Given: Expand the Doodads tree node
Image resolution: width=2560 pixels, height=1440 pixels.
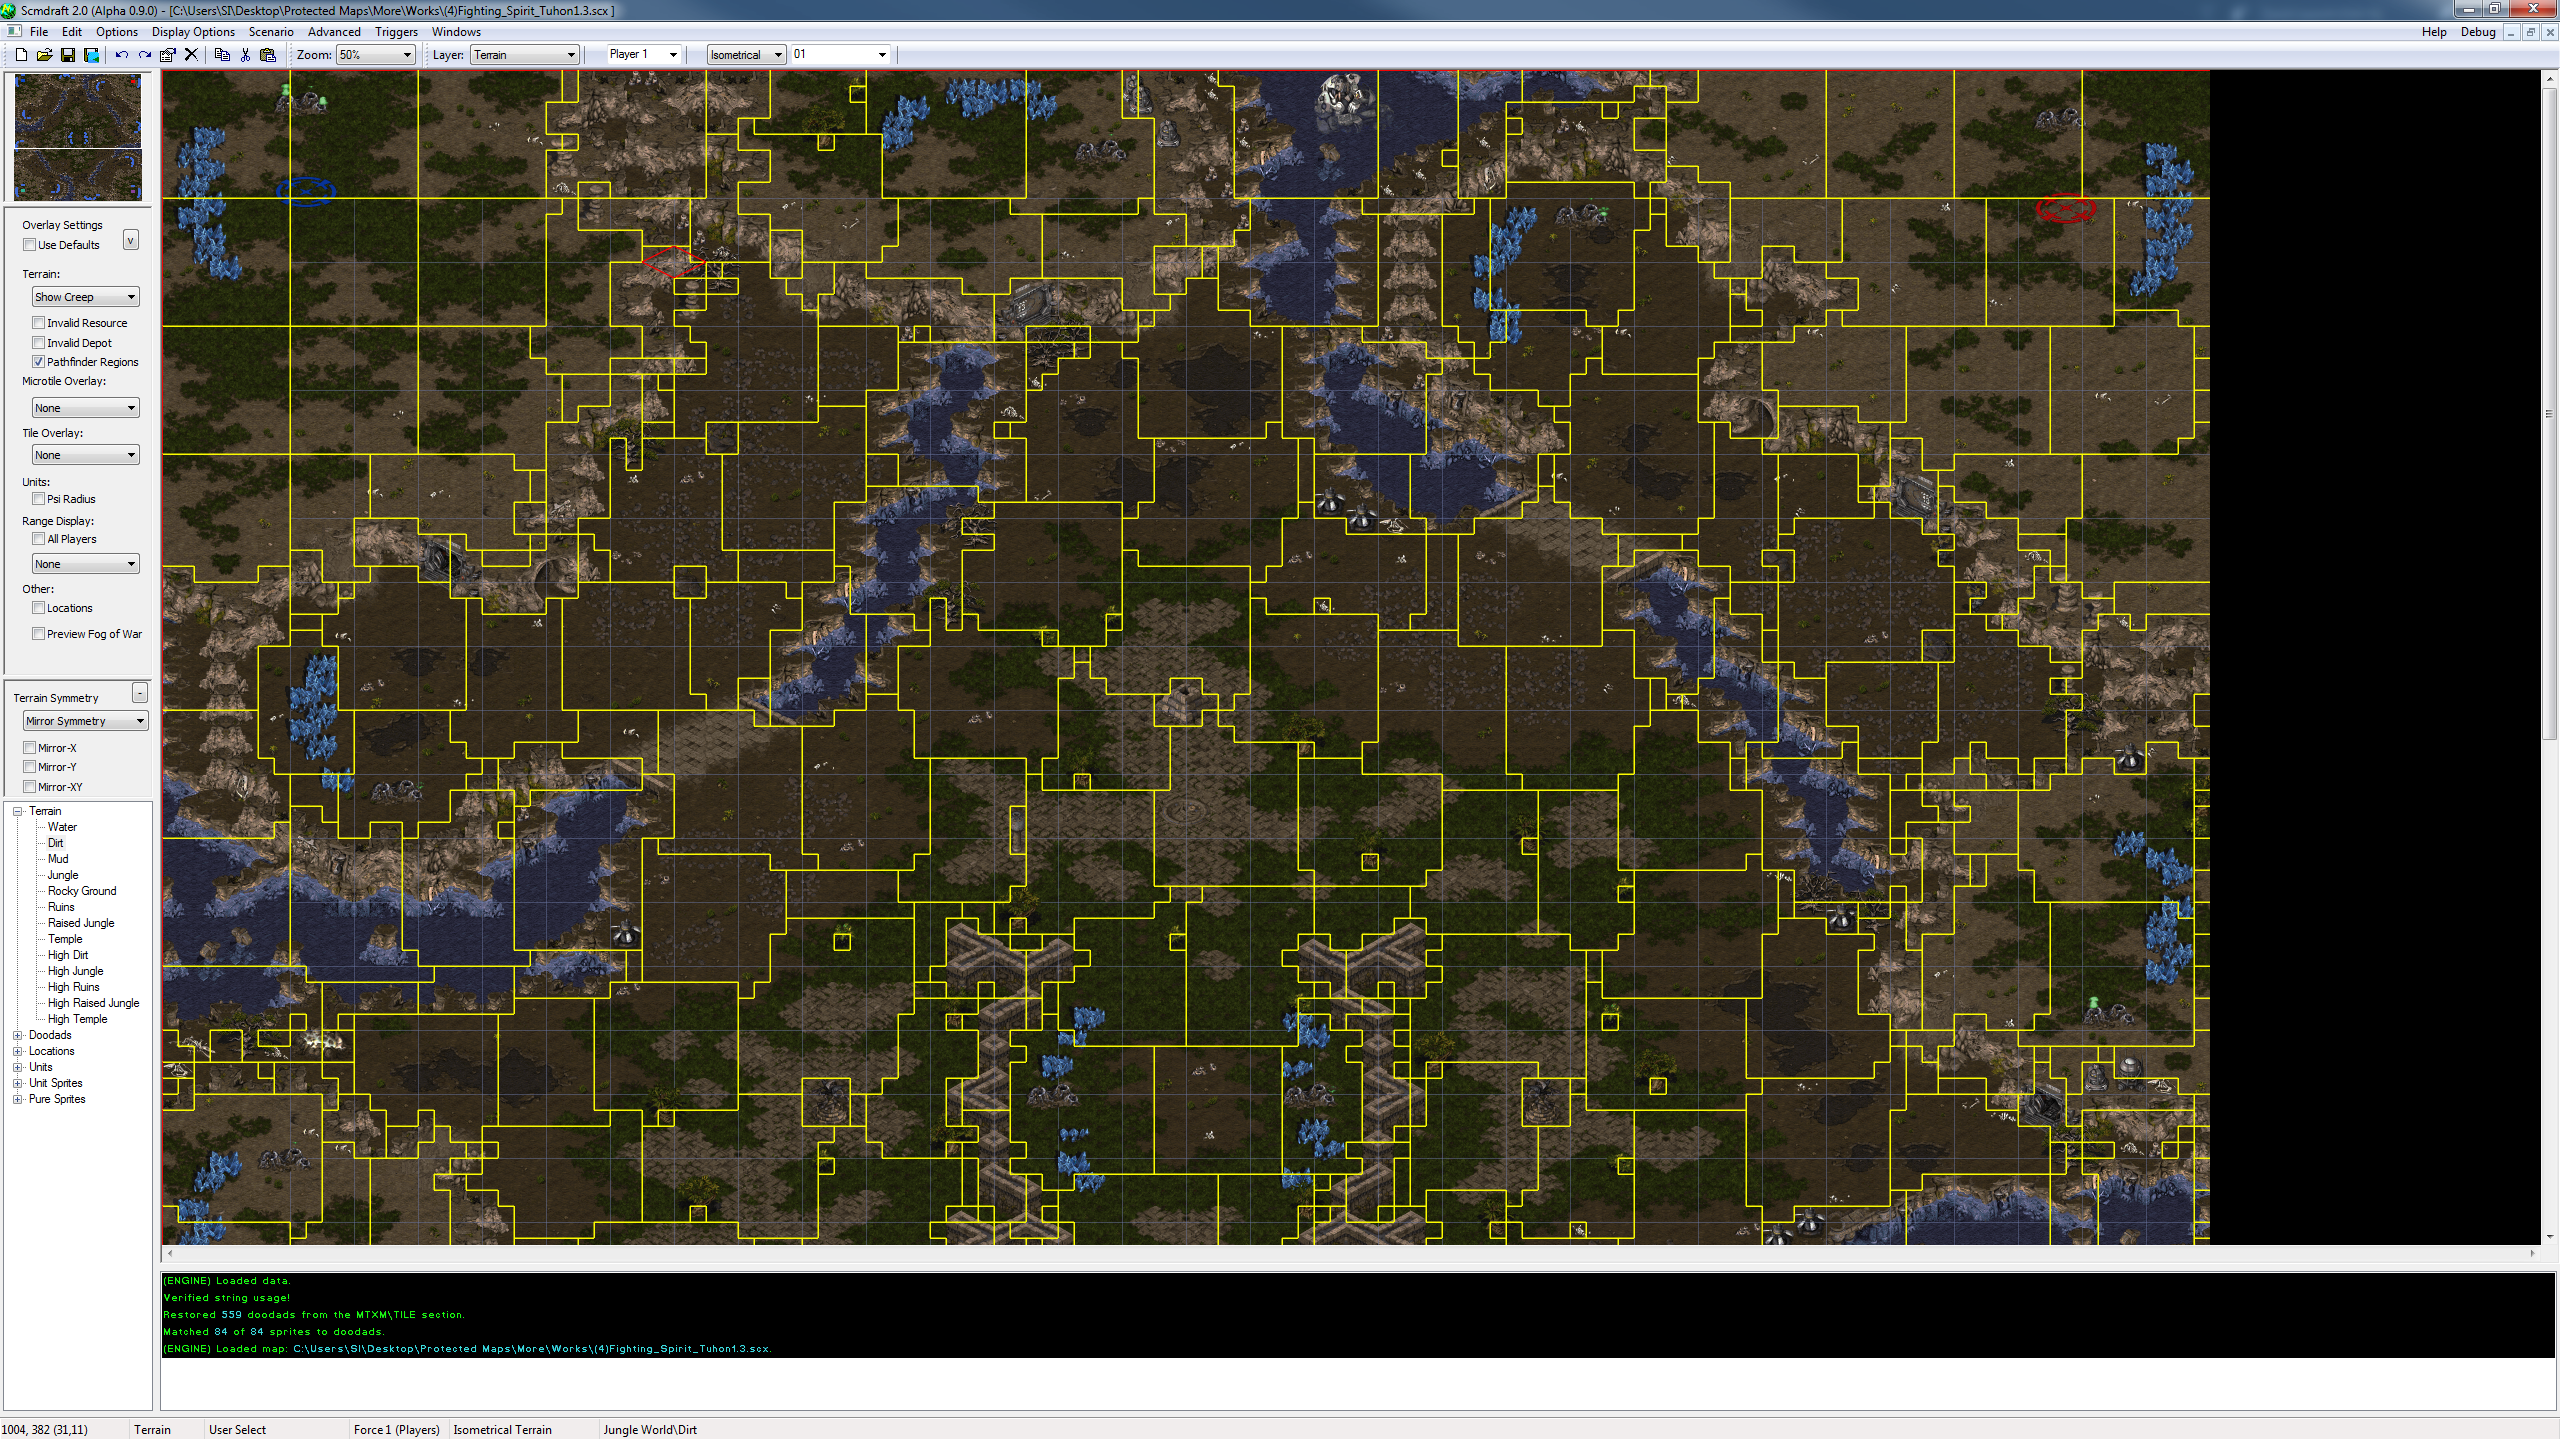Looking at the screenshot, I should point(17,1035).
